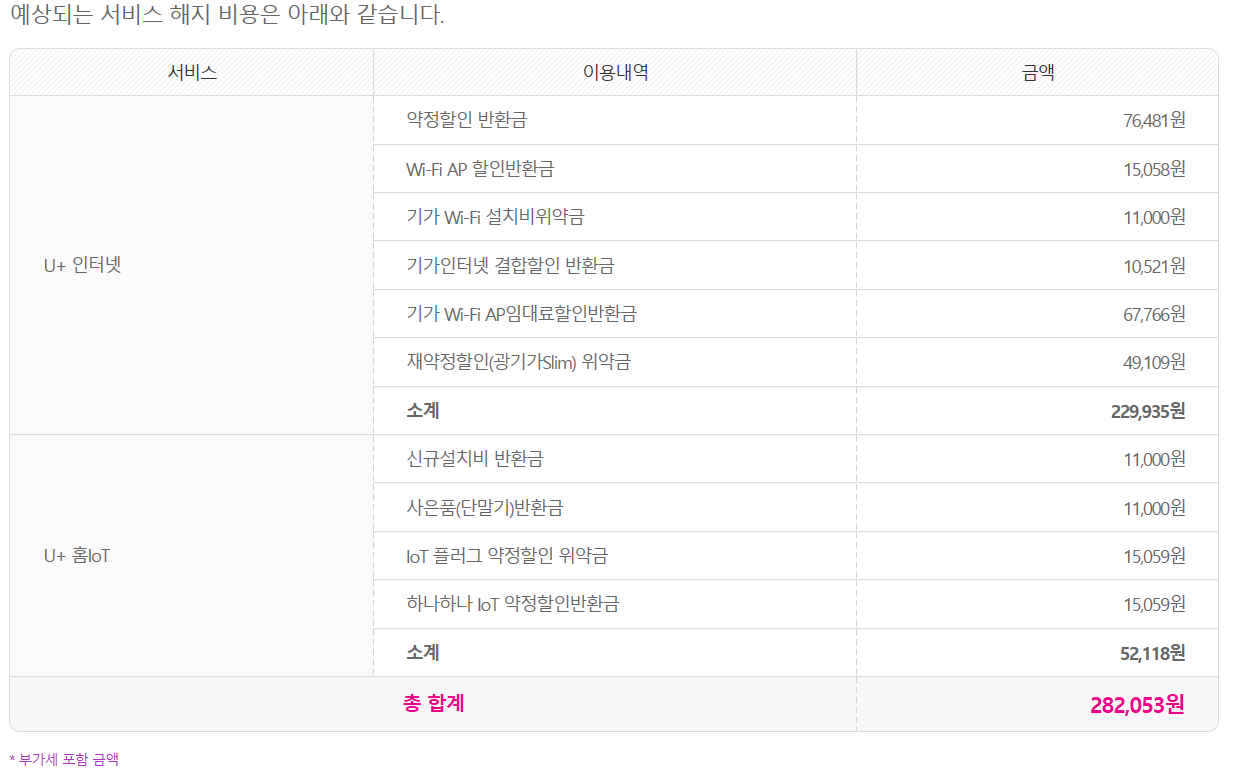Select the U+ 홈IoT service cell
This screenshot has height=775, width=1252.
pyautogui.click(x=192, y=555)
